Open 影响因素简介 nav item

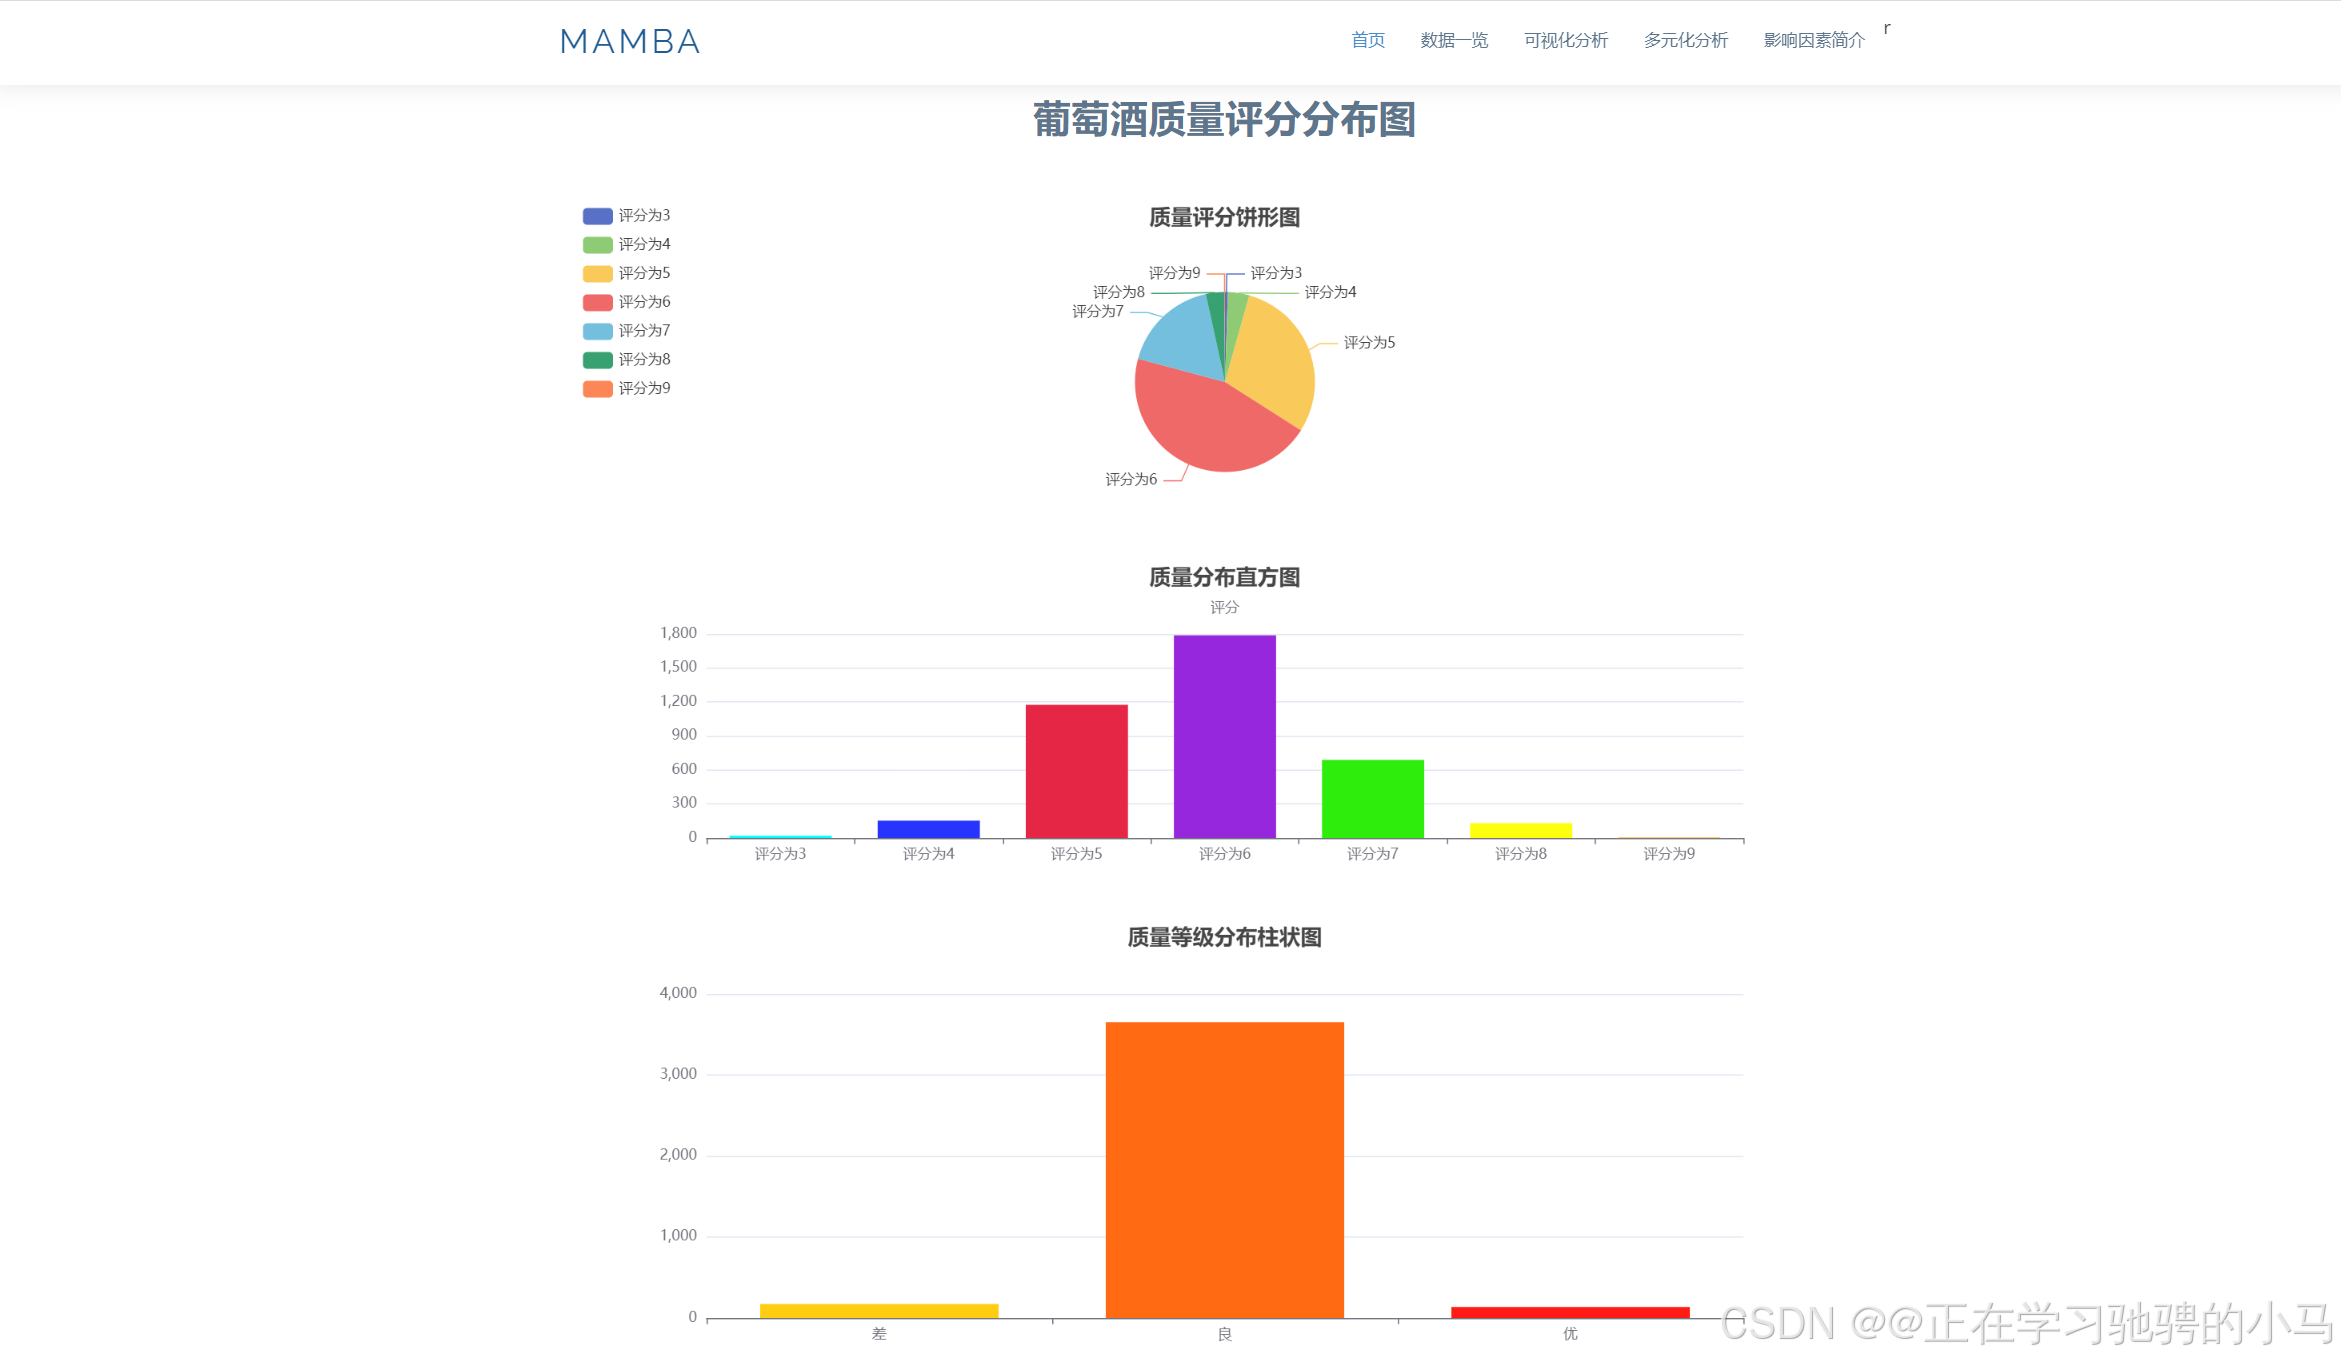click(x=1813, y=40)
